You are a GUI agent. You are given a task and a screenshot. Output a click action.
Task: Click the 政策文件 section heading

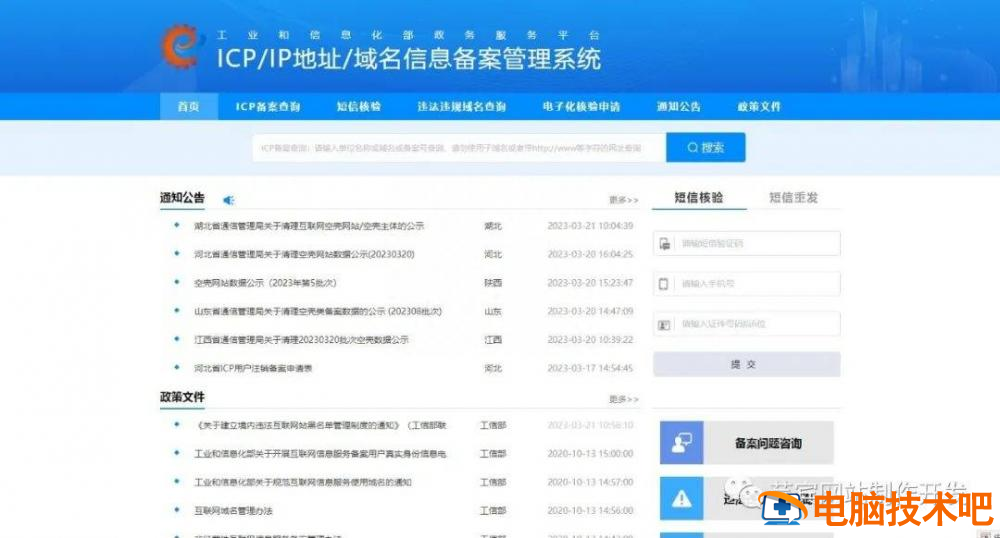pos(182,397)
